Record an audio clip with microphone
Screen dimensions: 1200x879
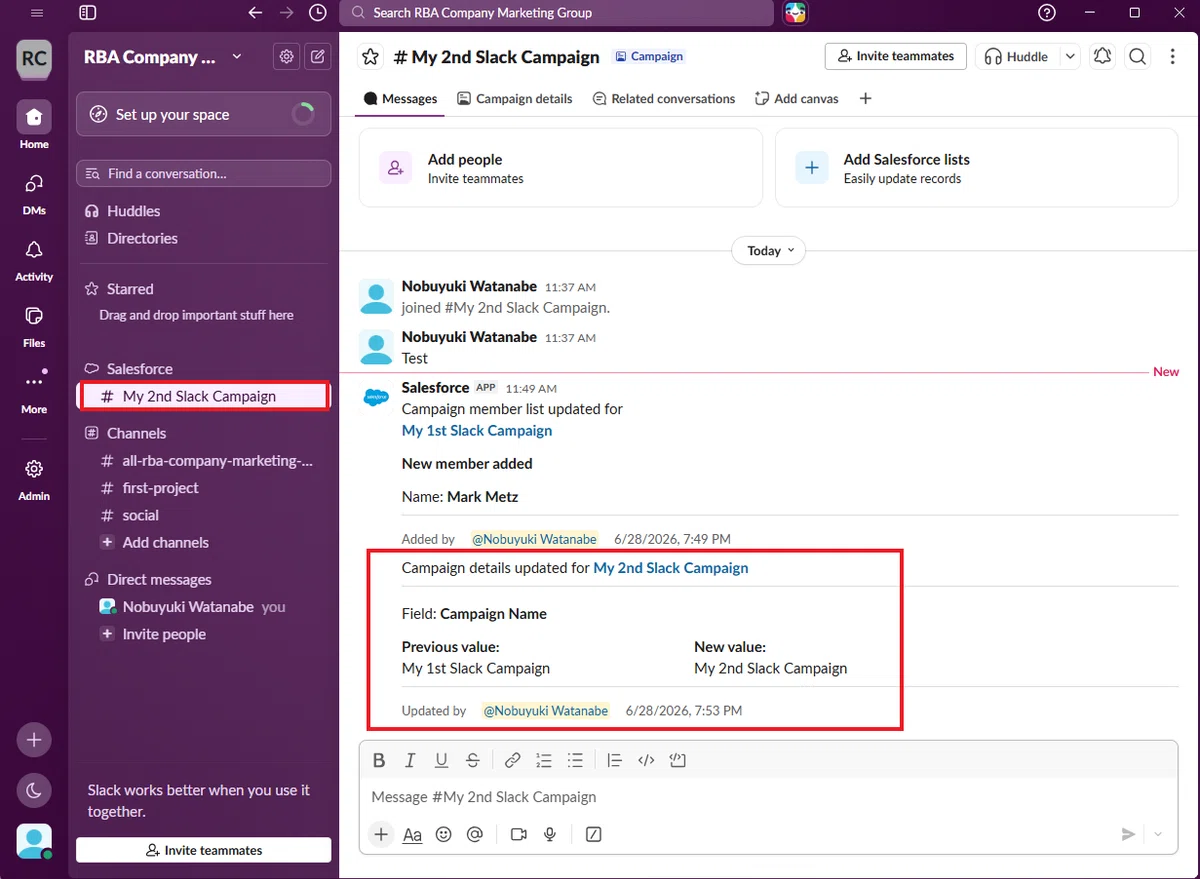point(550,834)
